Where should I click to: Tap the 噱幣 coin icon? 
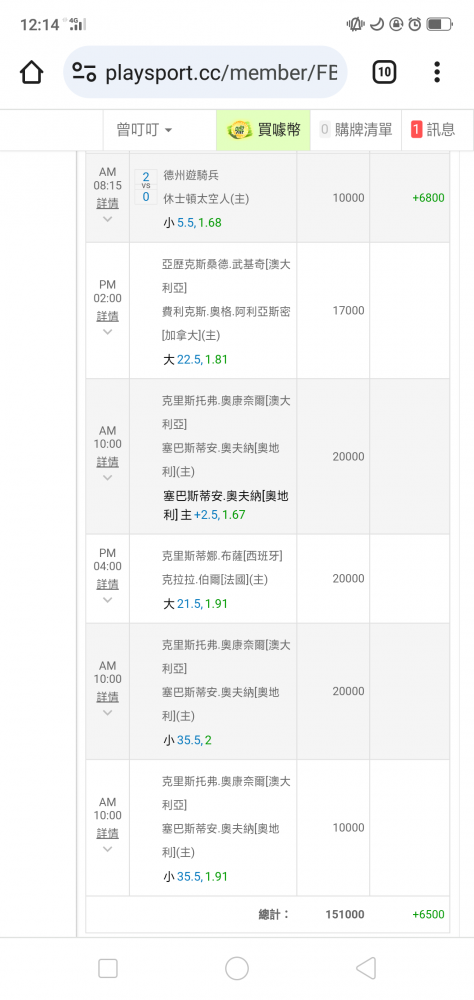(x=239, y=130)
